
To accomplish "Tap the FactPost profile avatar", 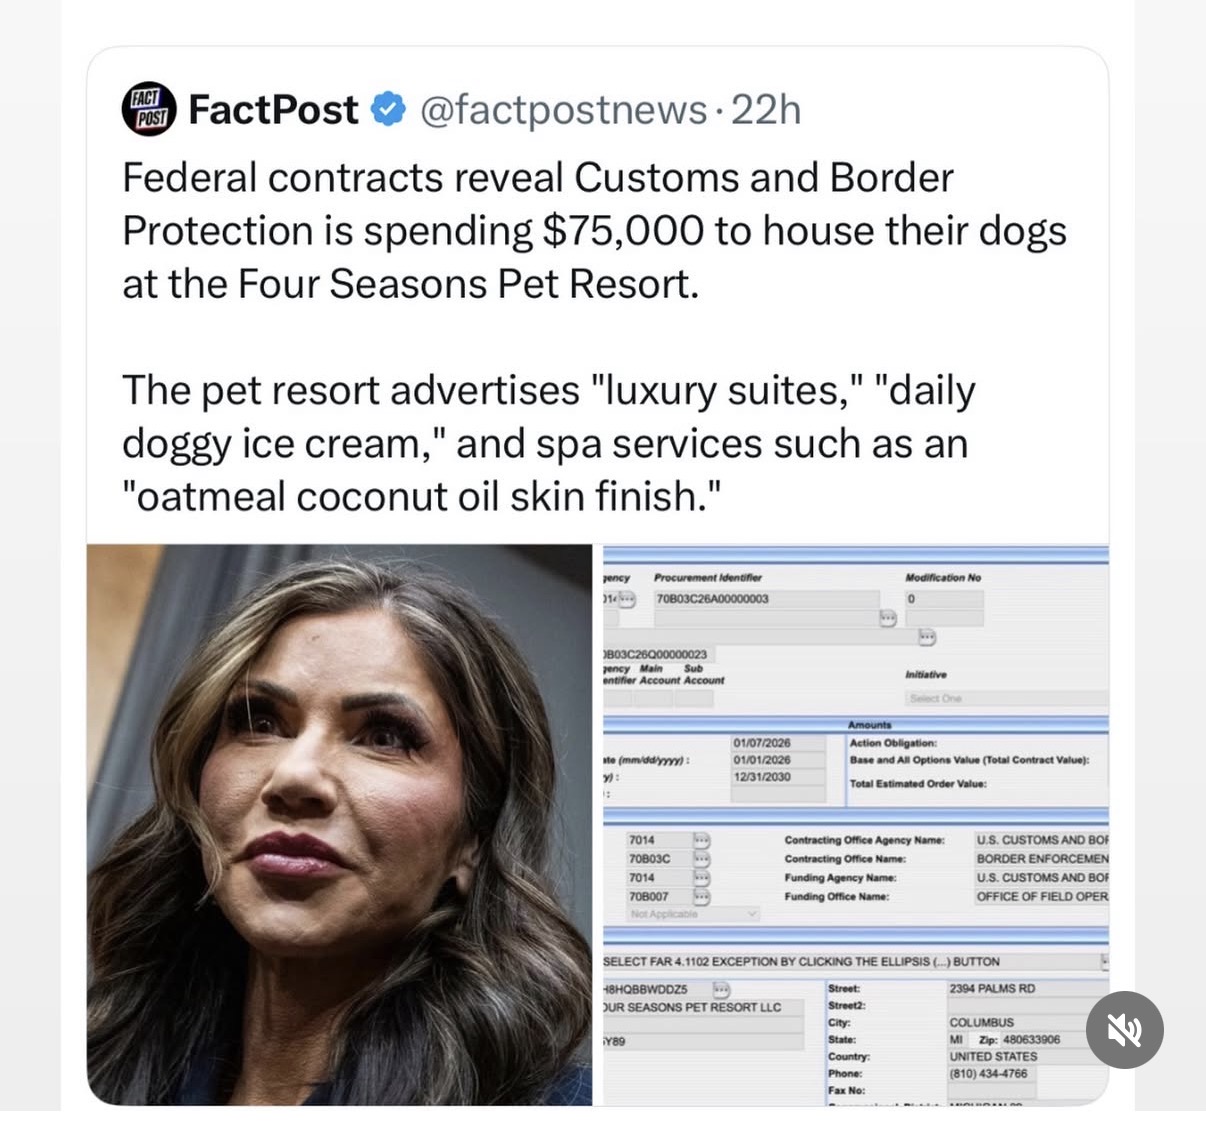I will [x=149, y=109].
